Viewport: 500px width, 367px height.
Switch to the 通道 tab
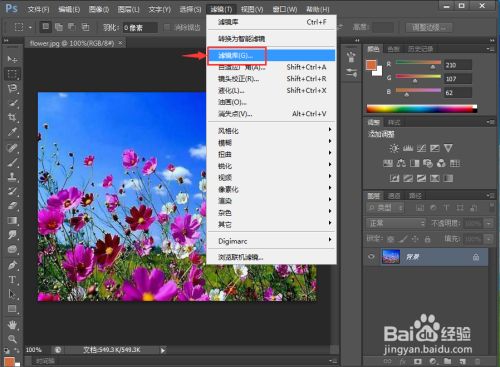point(394,196)
